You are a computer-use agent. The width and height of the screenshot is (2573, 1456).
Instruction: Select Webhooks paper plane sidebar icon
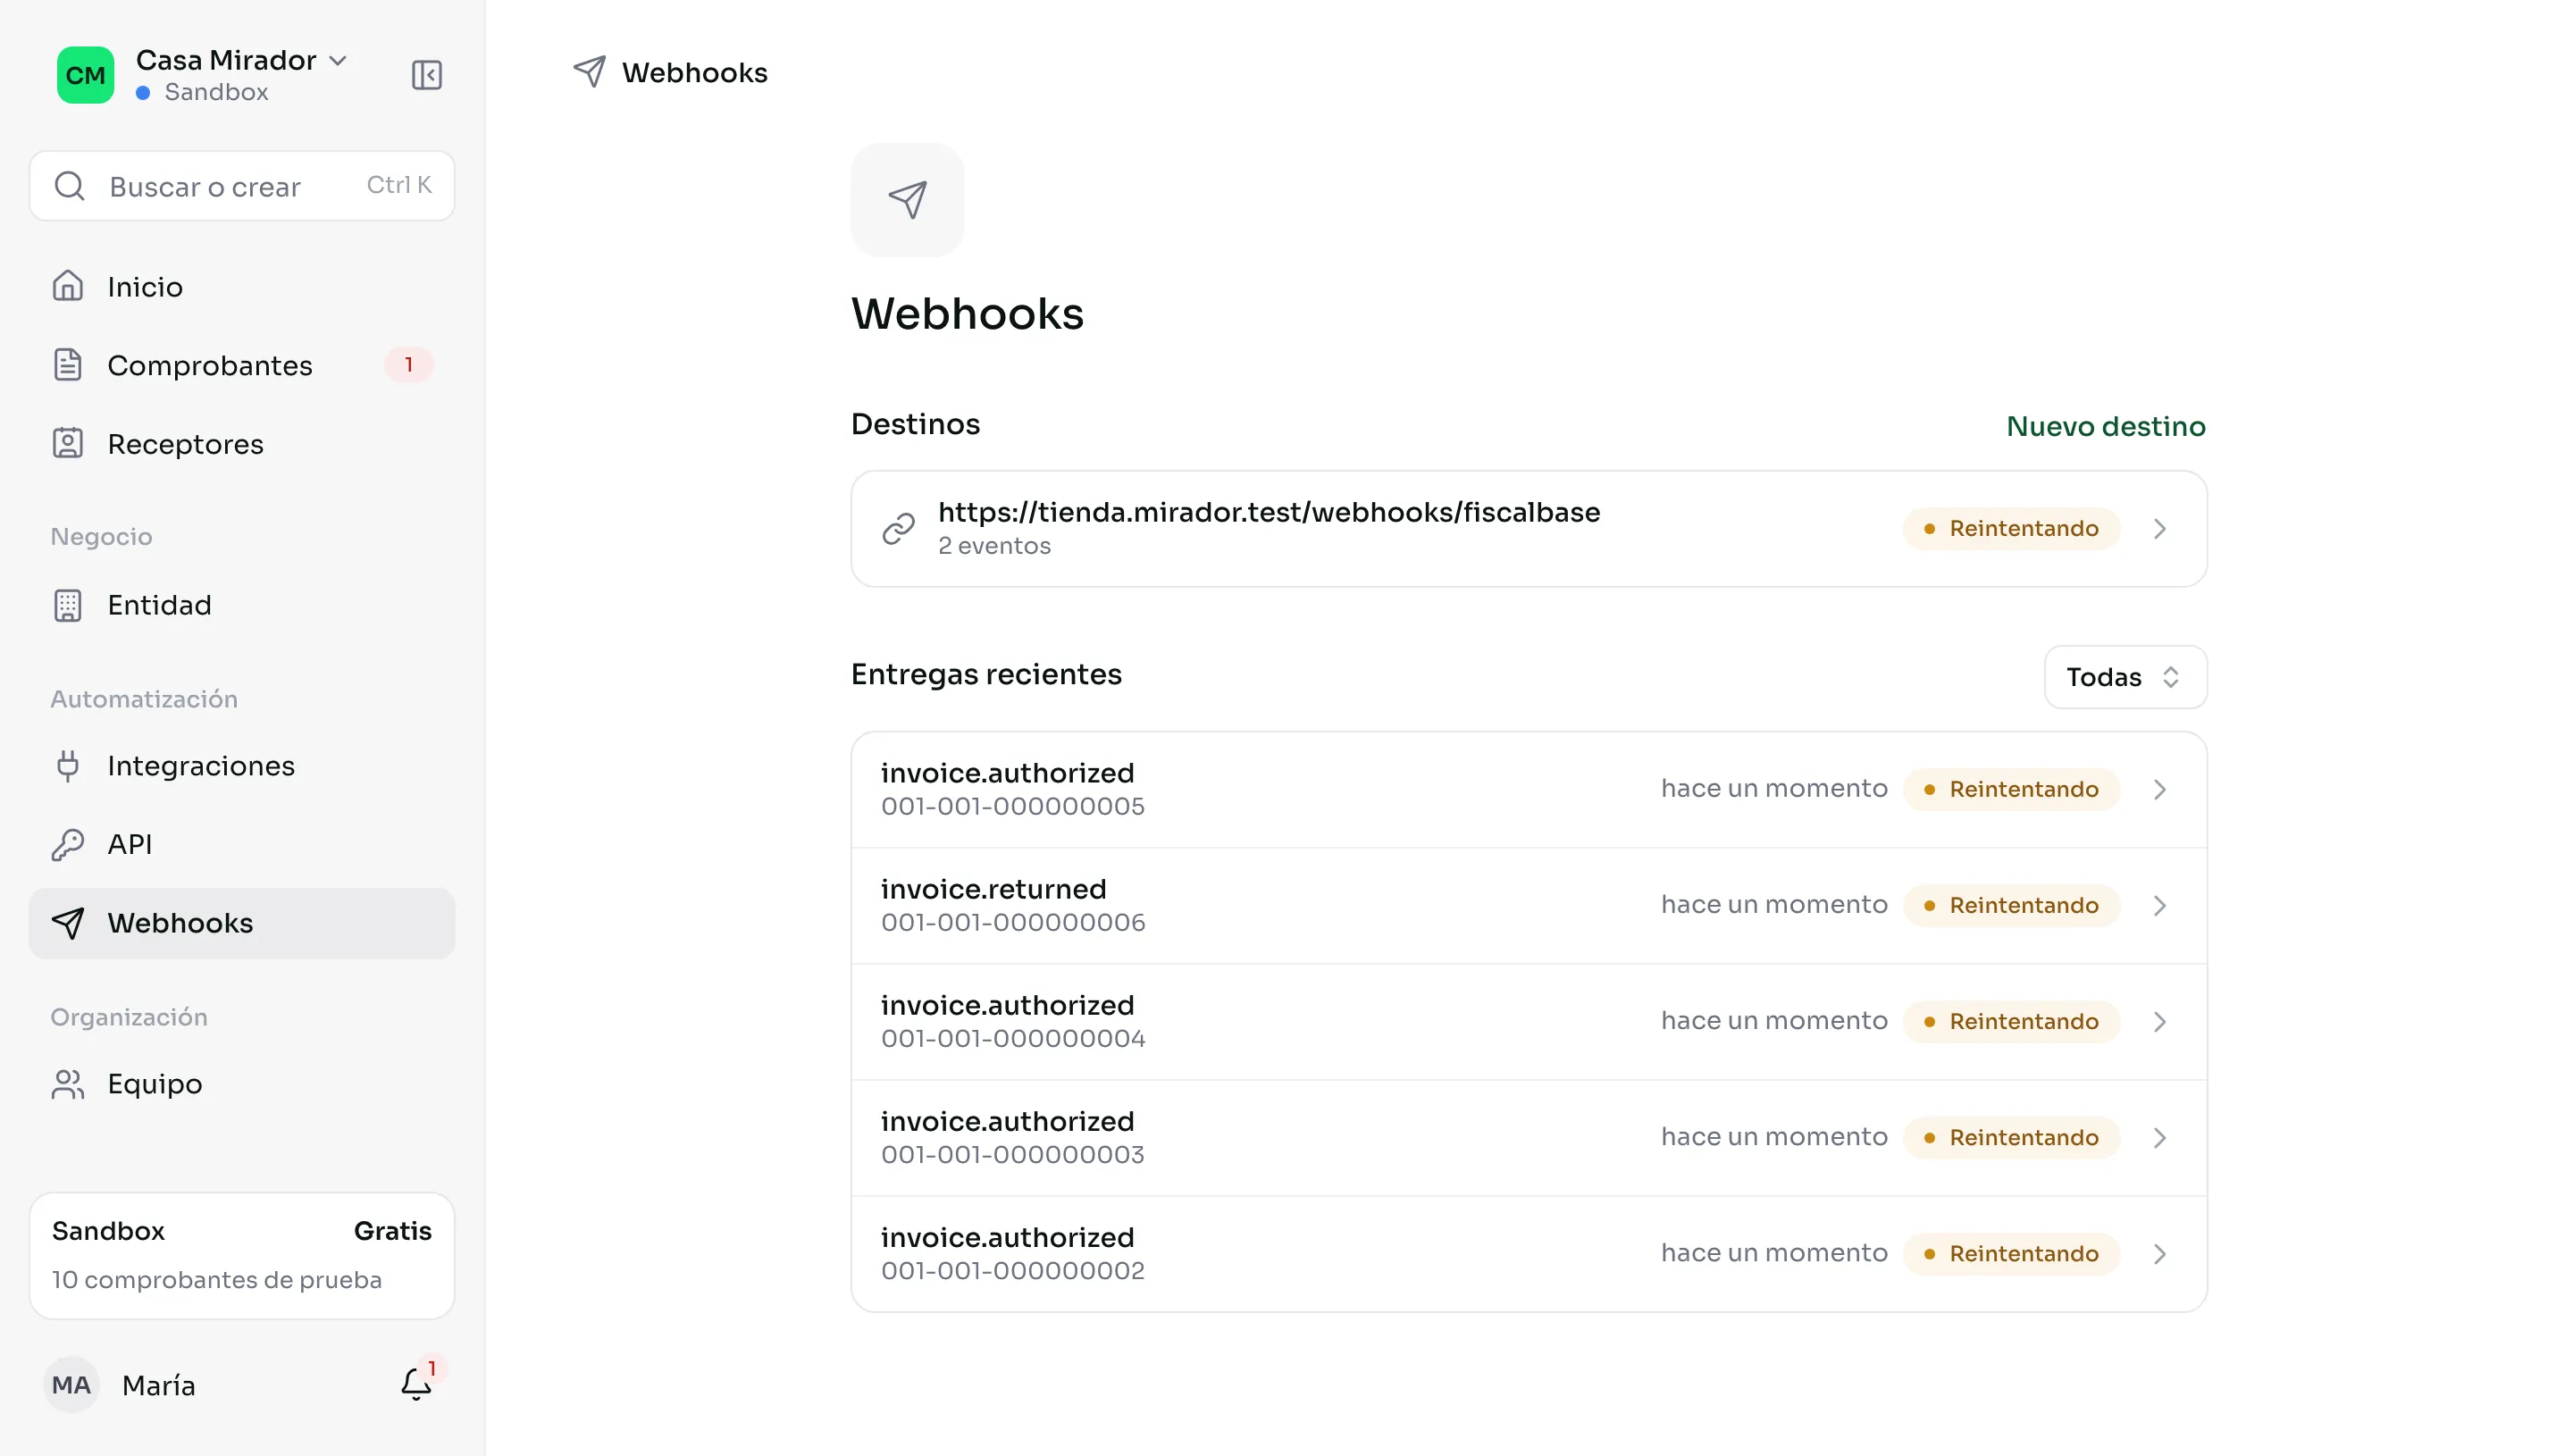[x=67, y=922]
